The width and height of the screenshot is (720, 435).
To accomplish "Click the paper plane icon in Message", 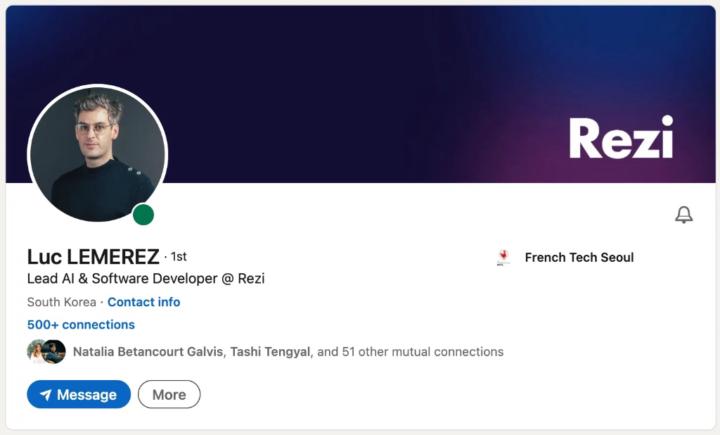I will coord(45,395).
